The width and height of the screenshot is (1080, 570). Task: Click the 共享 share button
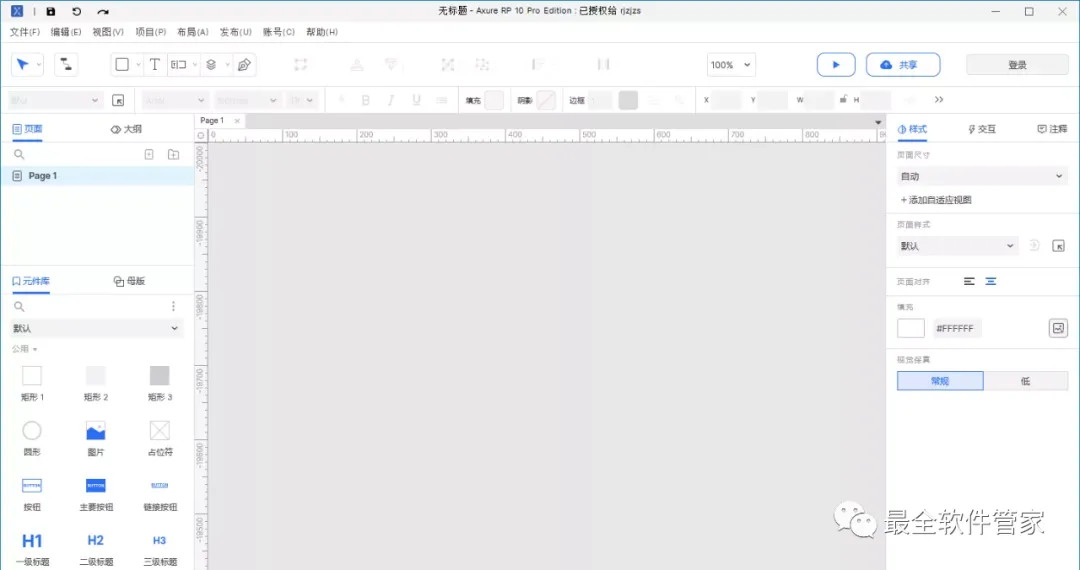903,65
